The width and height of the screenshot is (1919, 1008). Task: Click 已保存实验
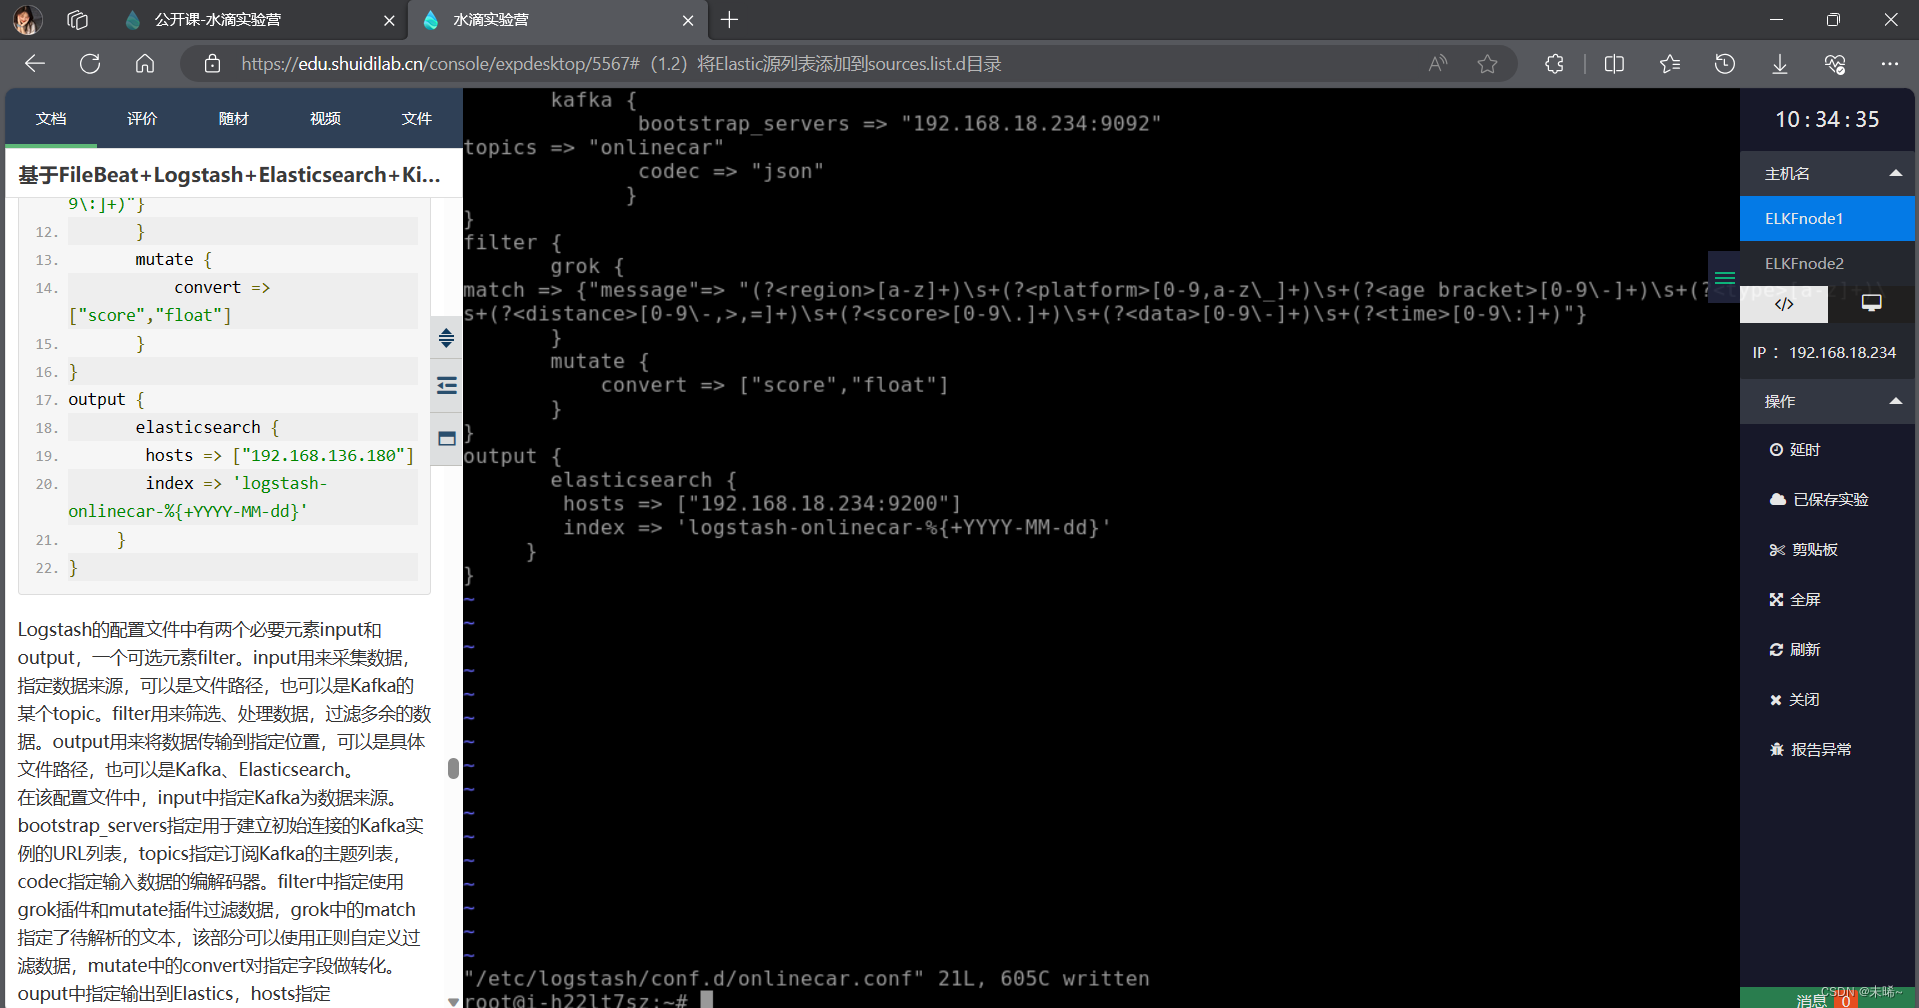tap(1819, 500)
